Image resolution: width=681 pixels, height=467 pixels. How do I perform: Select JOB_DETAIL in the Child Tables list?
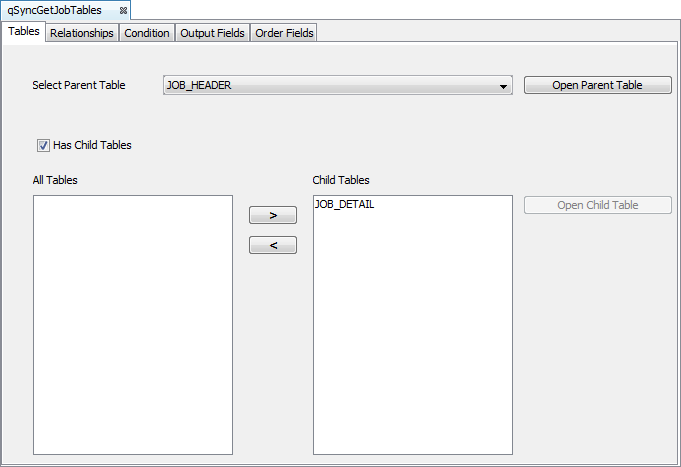pyautogui.click(x=344, y=204)
